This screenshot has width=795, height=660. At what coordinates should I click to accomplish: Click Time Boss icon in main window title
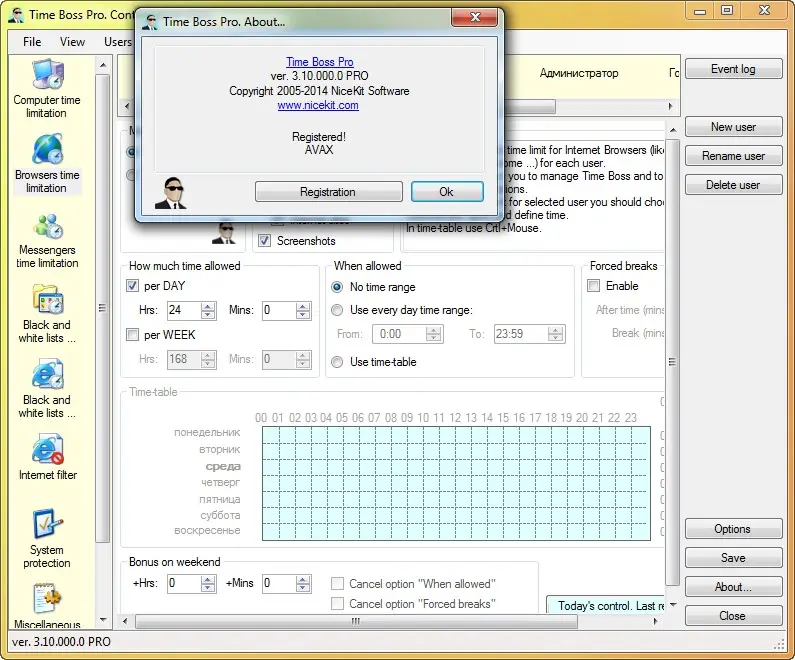pyautogui.click(x=16, y=15)
